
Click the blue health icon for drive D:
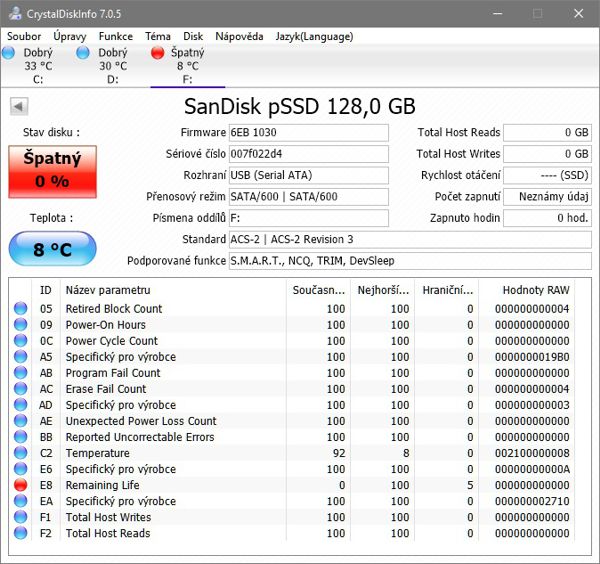pos(83,52)
